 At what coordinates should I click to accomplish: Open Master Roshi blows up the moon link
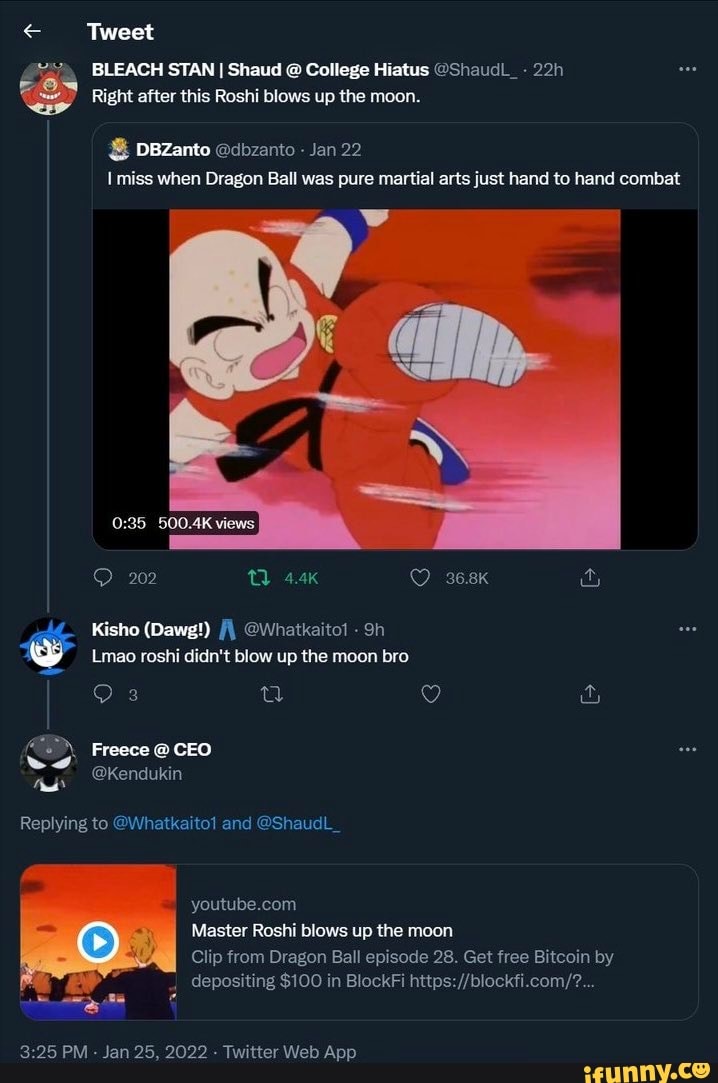[x=322, y=930]
